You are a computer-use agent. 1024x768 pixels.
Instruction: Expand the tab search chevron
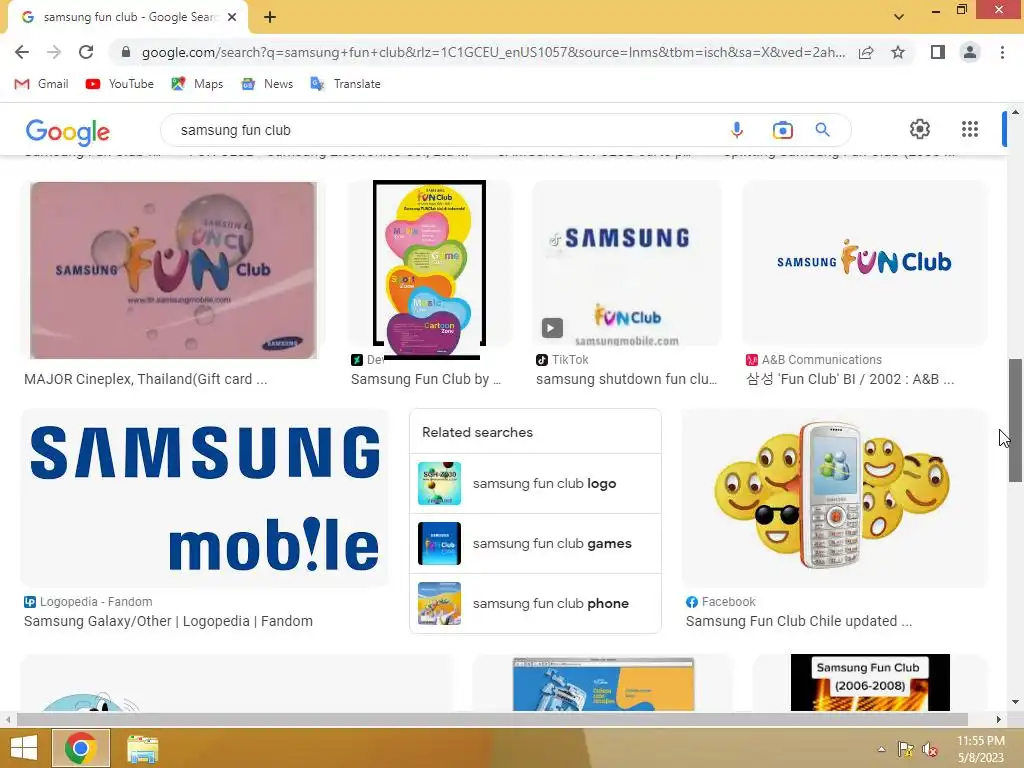(899, 17)
